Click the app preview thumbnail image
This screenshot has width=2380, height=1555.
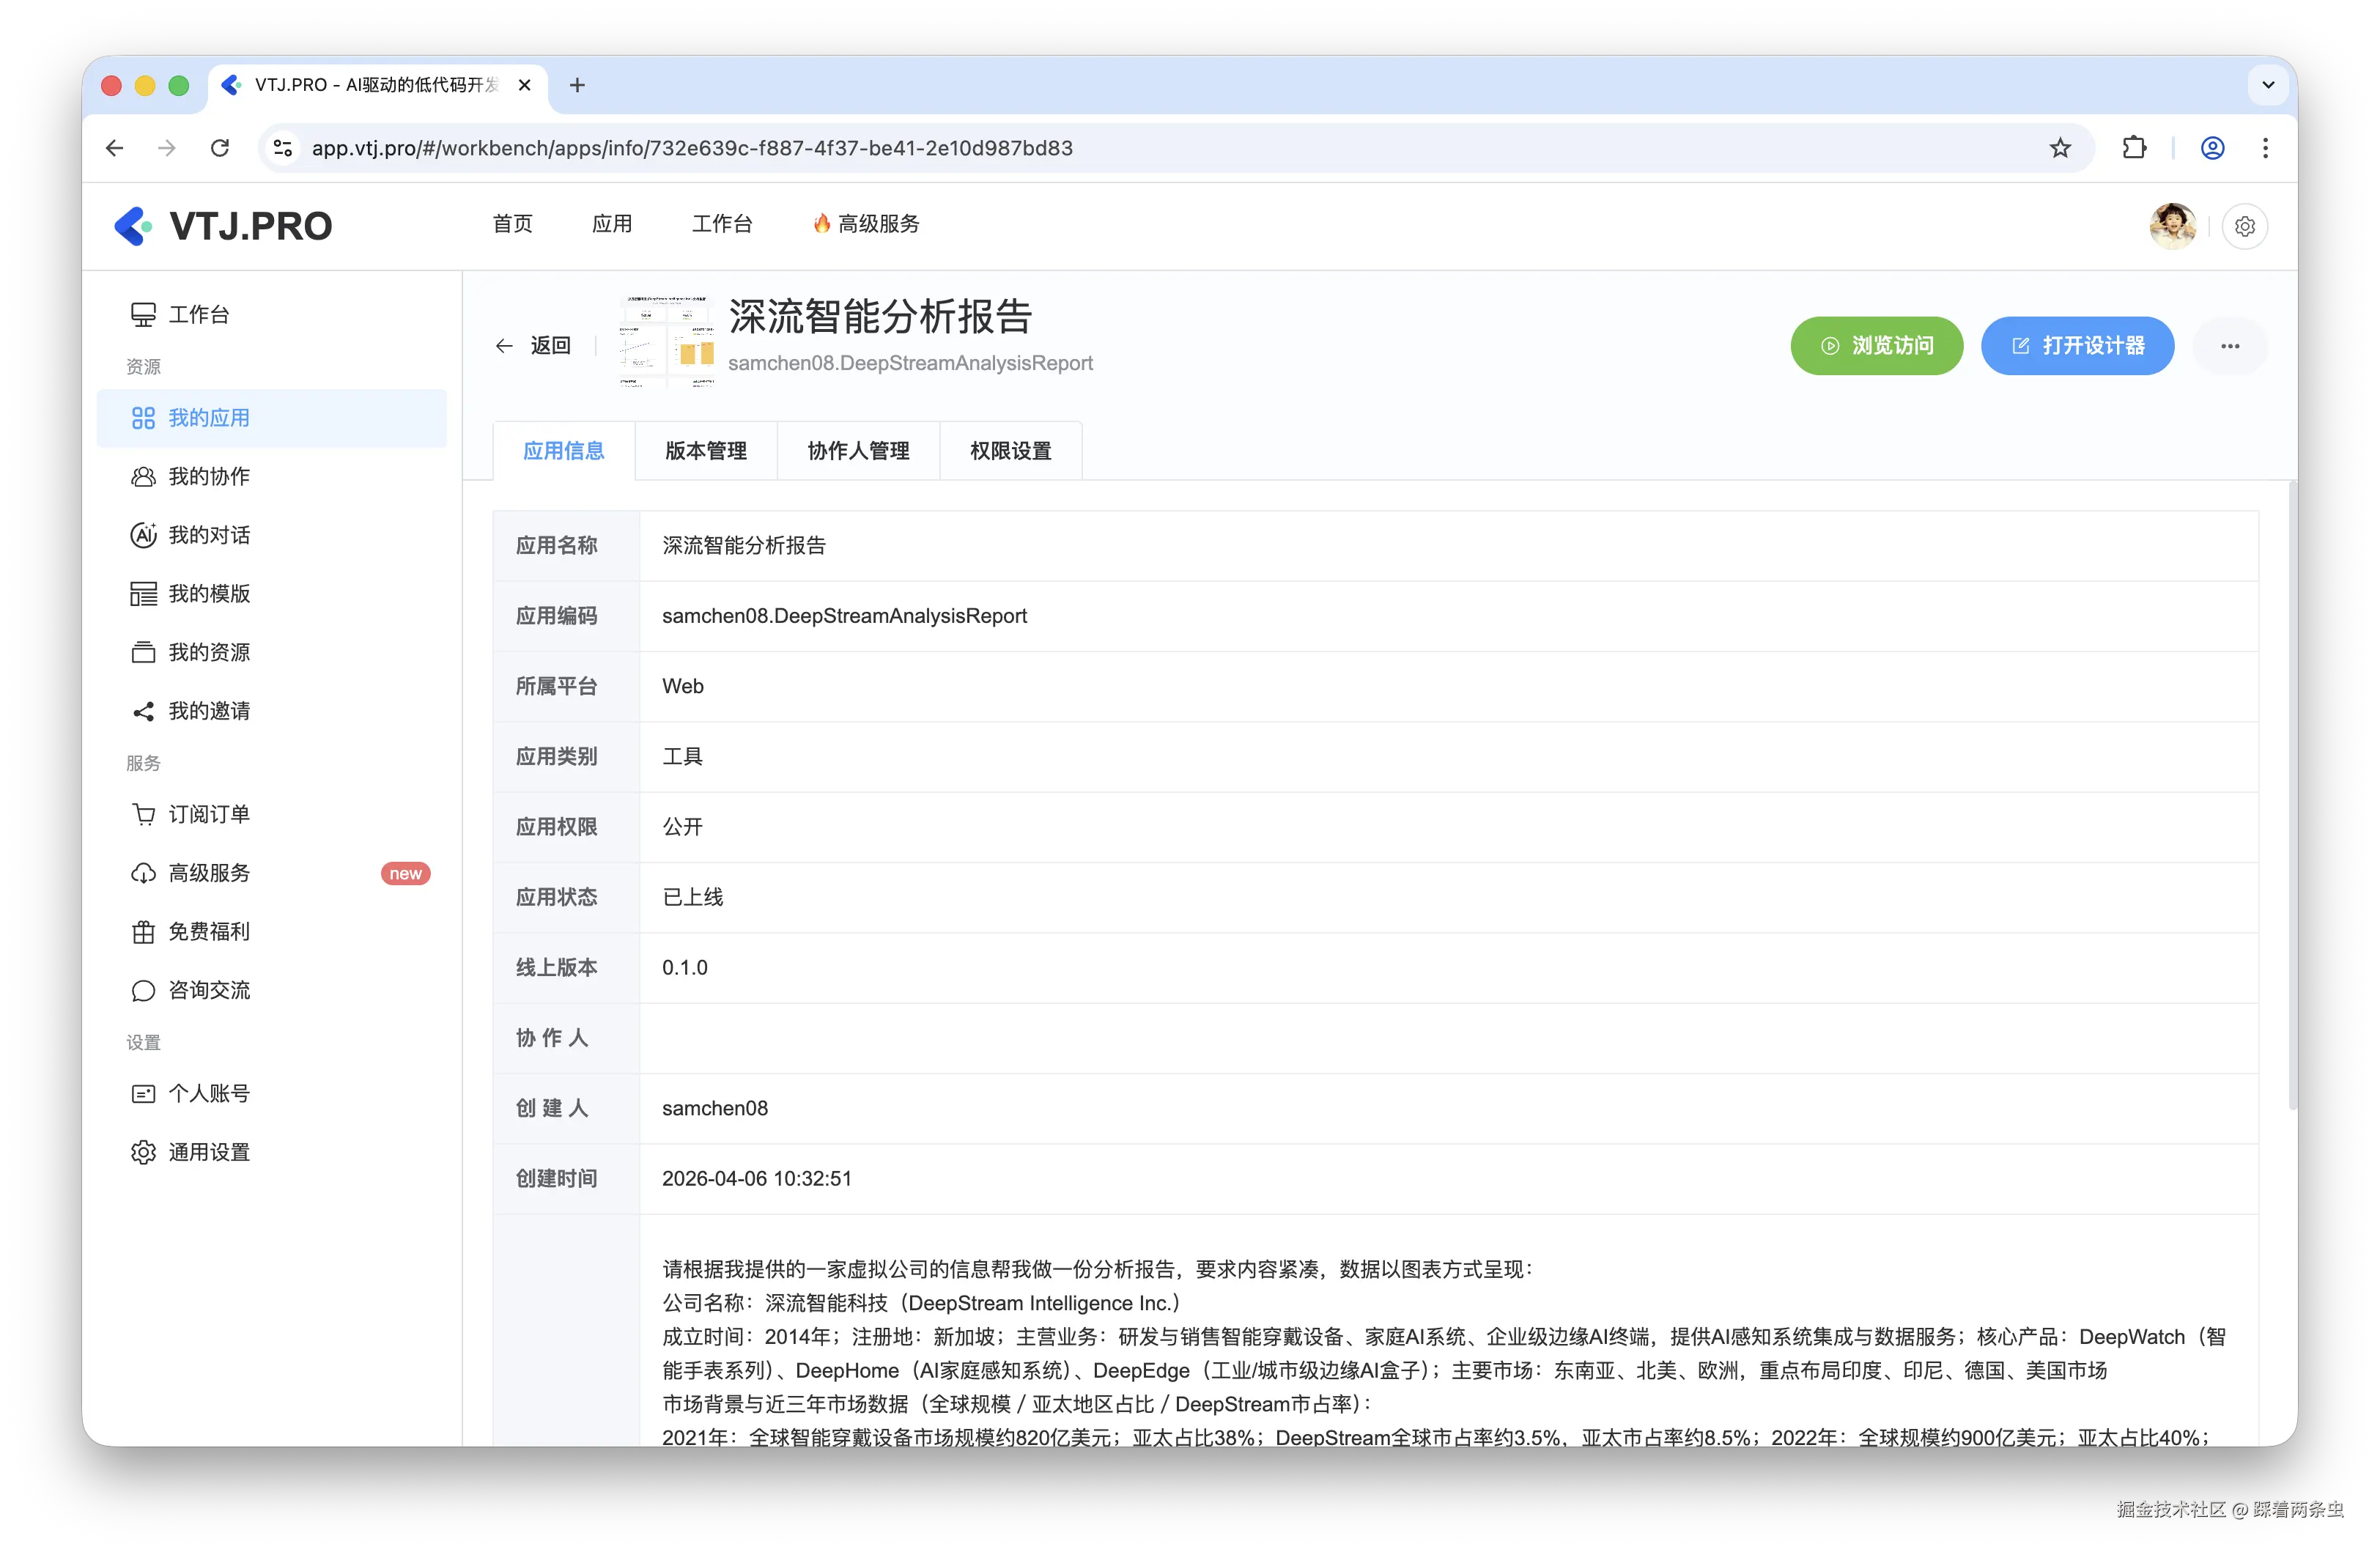(666, 342)
